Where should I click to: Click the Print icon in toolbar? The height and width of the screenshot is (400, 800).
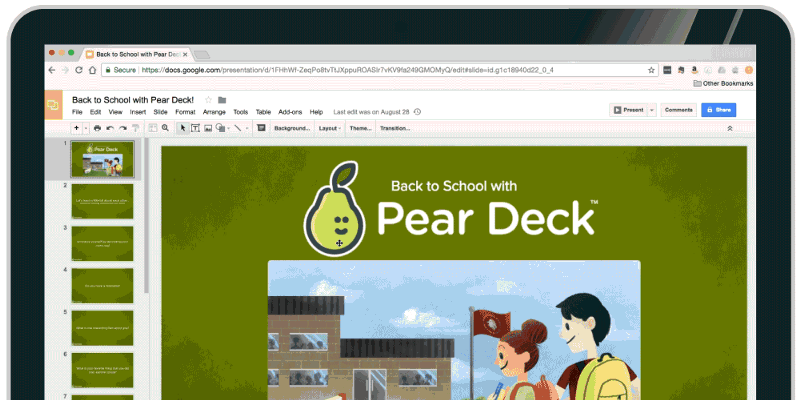tap(97, 129)
